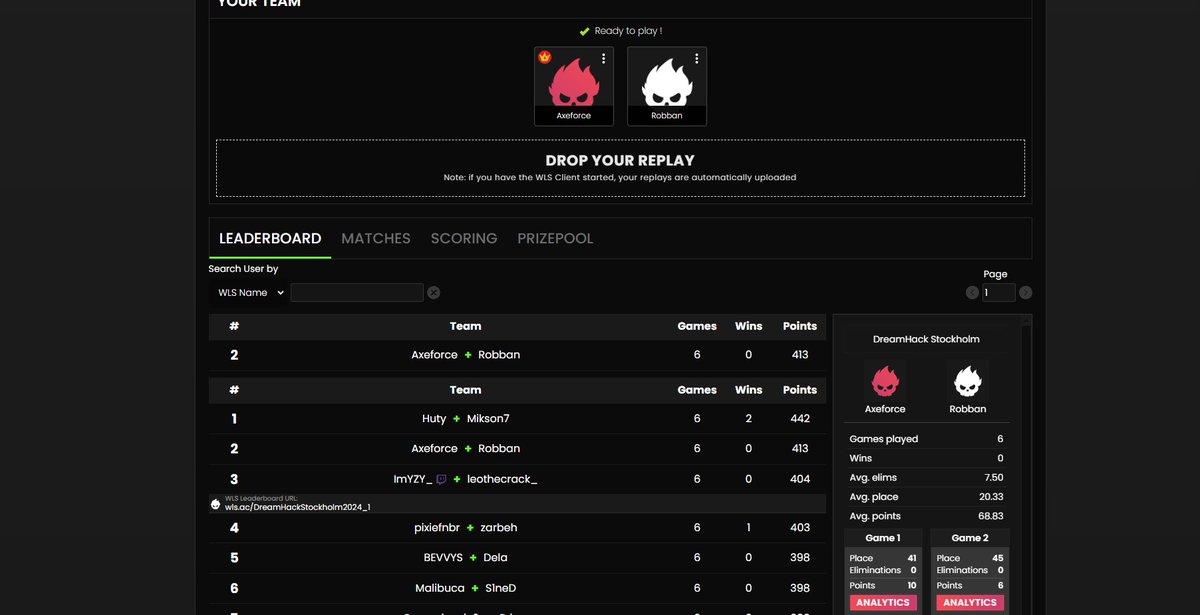
Task: Select the BEVVYS + Dela row
Action: (518, 558)
